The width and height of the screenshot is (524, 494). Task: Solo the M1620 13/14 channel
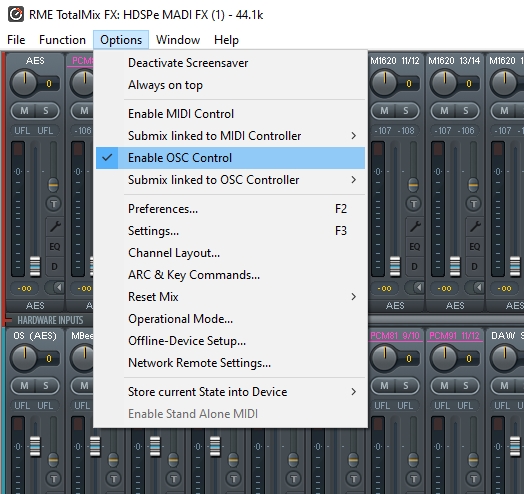pos(466,111)
